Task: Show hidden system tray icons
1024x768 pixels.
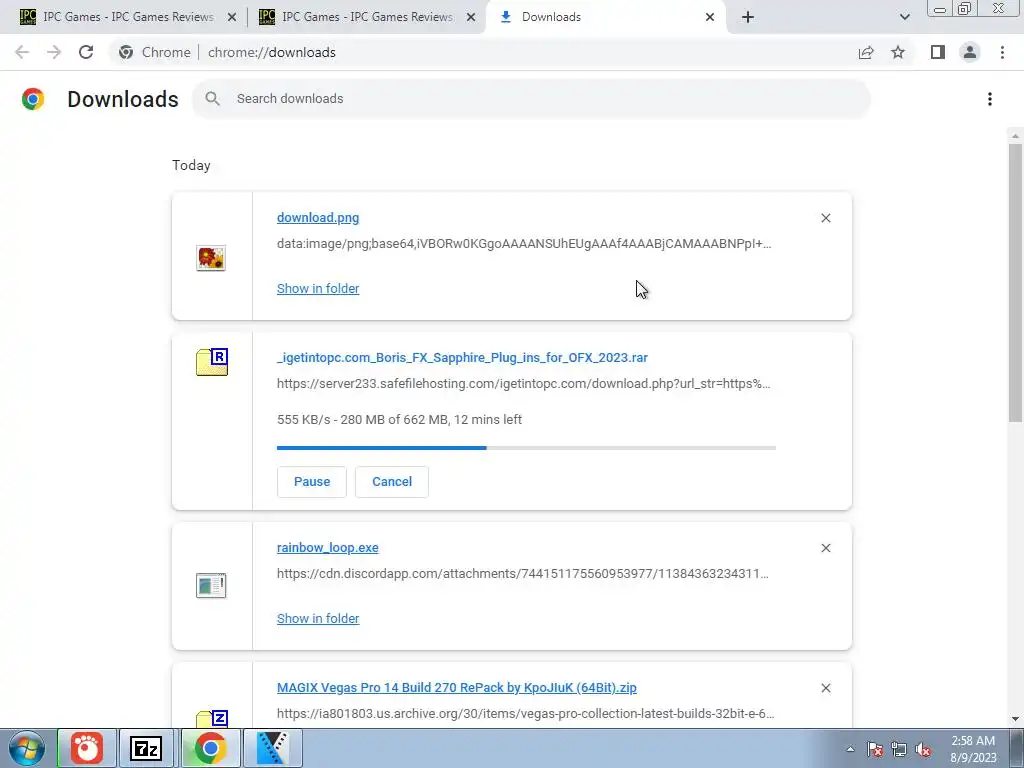Action: coord(850,749)
